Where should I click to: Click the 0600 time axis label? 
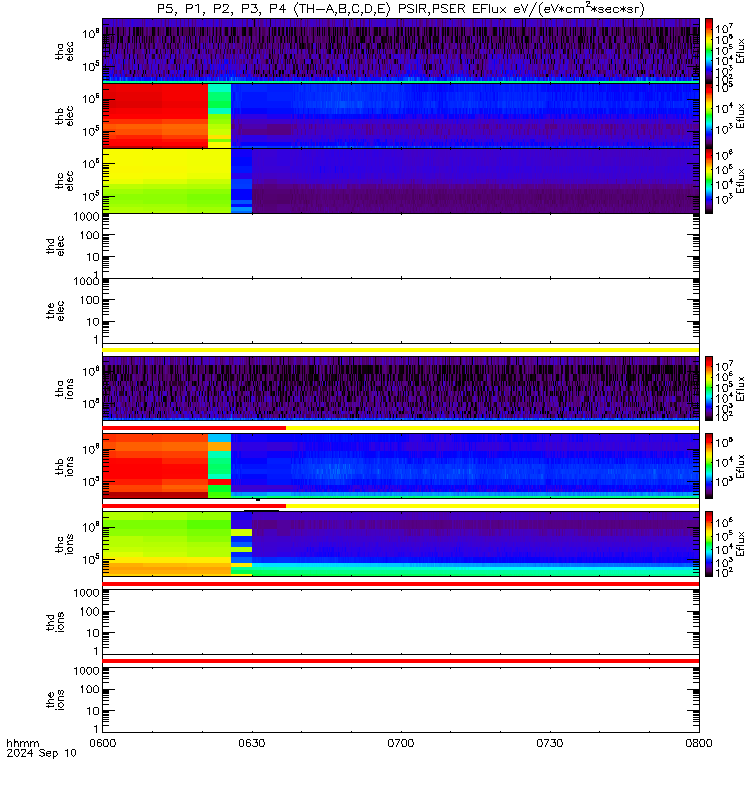point(103,743)
